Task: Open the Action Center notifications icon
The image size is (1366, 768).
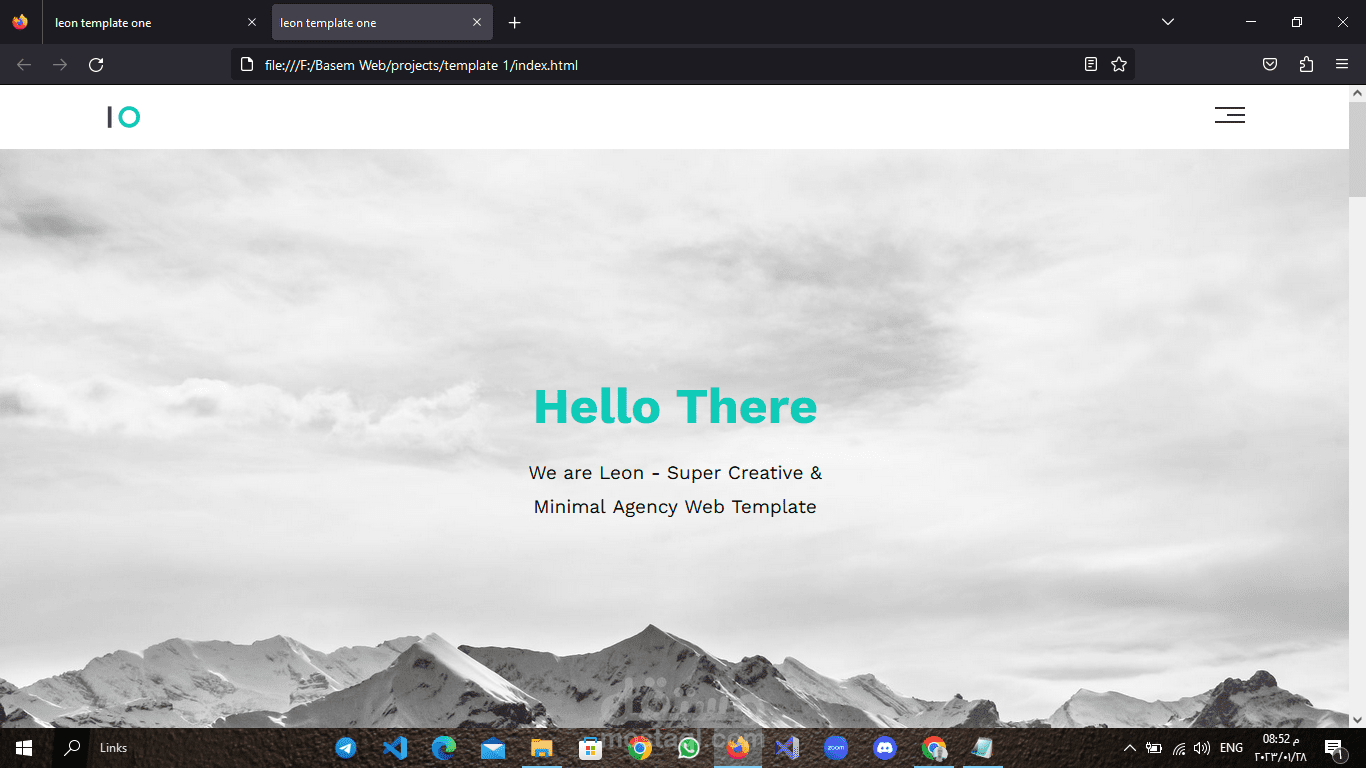Action: click(1334, 748)
